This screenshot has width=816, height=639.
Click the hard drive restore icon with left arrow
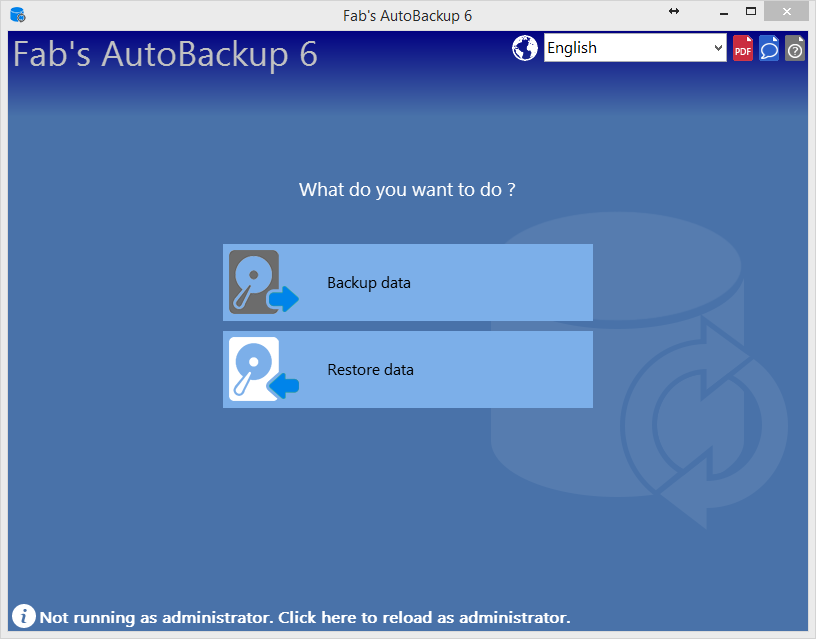coord(263,369)
